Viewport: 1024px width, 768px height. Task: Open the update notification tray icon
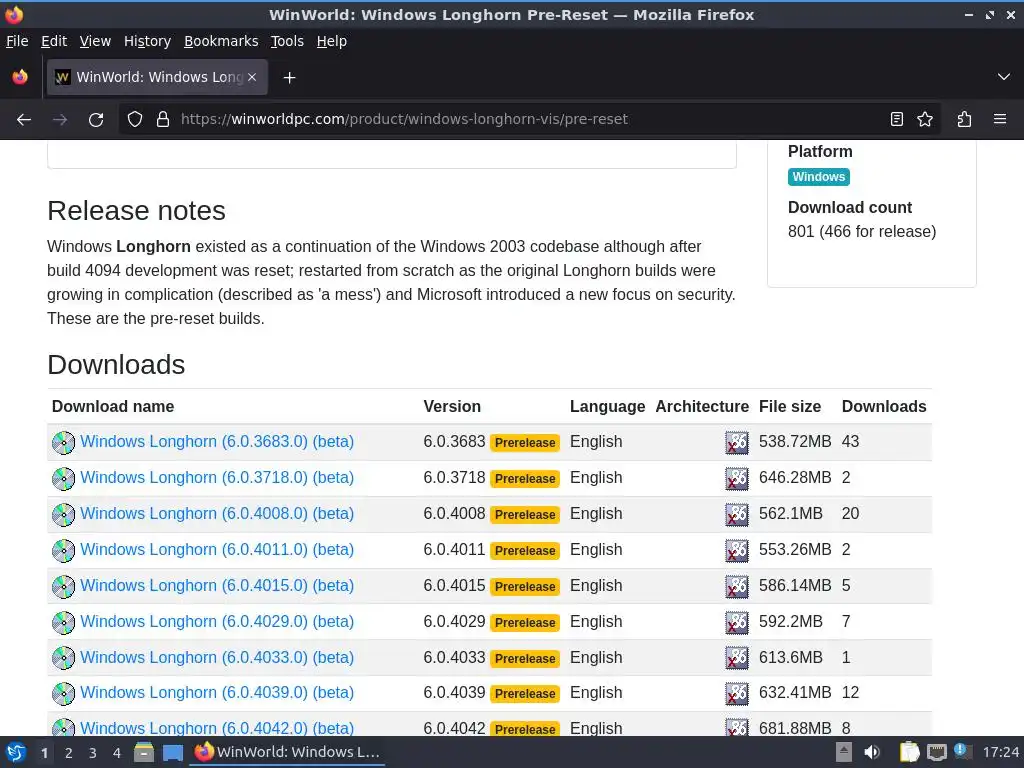[961, 750]
